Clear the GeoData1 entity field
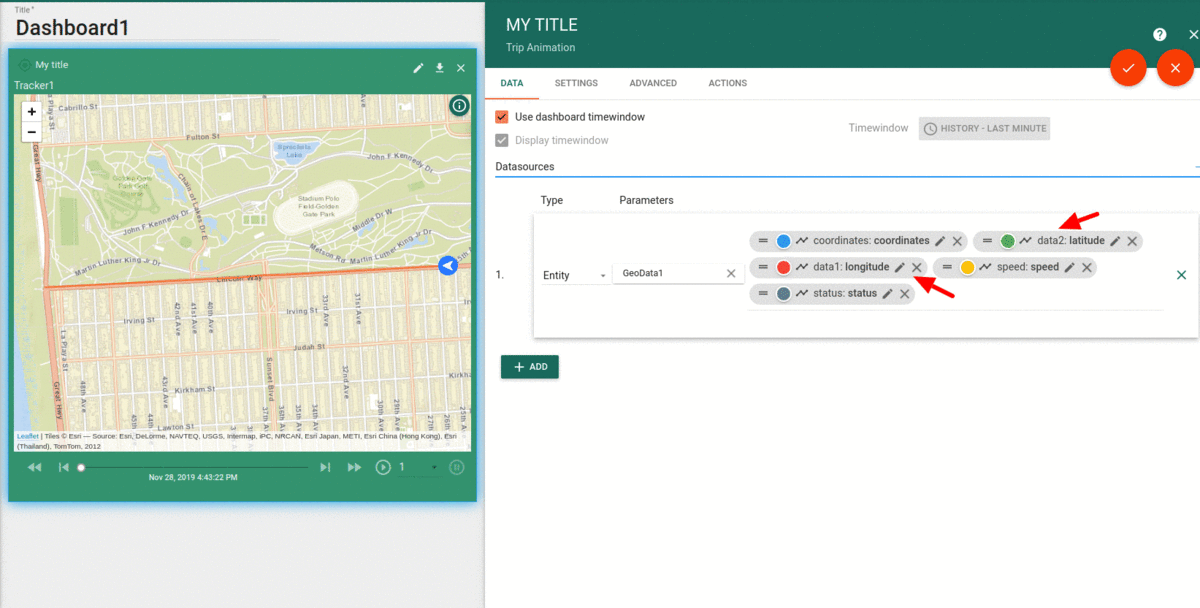 click(731, 273)
